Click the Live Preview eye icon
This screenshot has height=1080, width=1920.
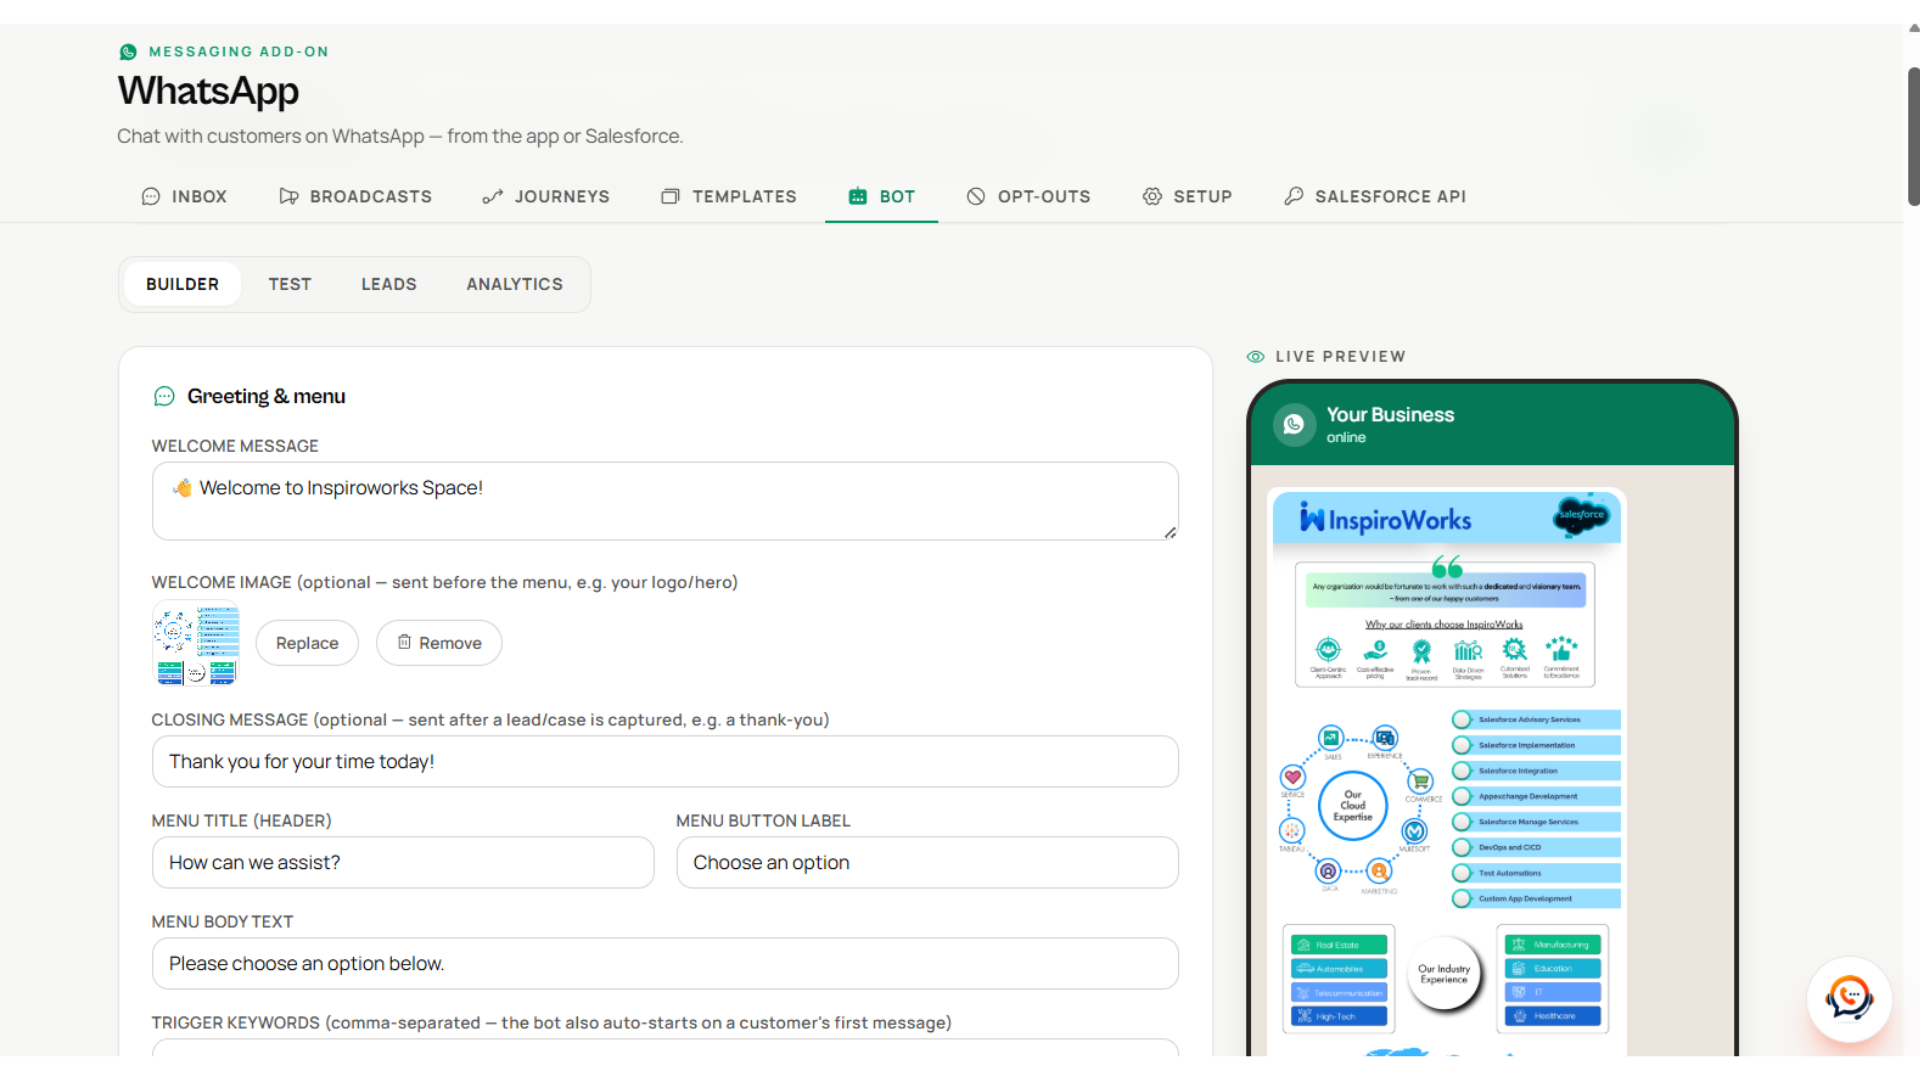tap(1256, 357)
